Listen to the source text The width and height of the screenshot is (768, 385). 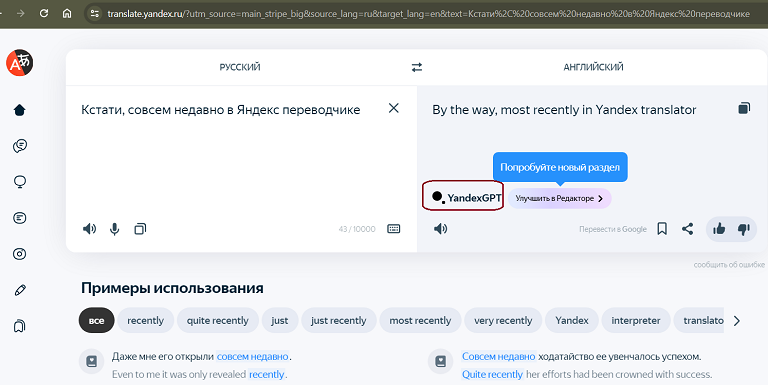[90, 229]
